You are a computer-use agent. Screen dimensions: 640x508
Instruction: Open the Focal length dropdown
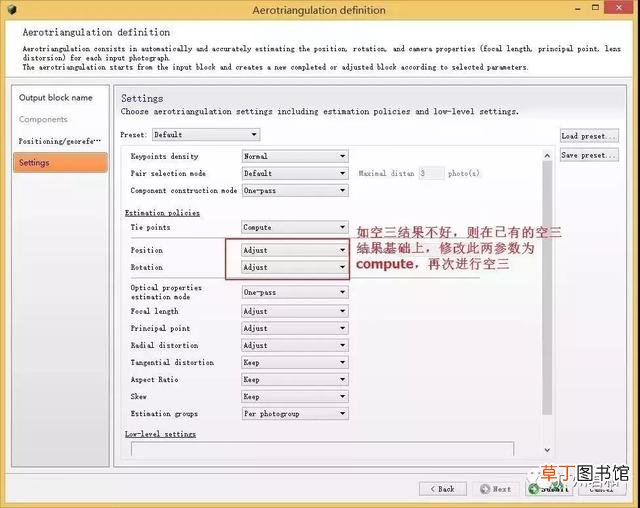[x=295, y=311]
